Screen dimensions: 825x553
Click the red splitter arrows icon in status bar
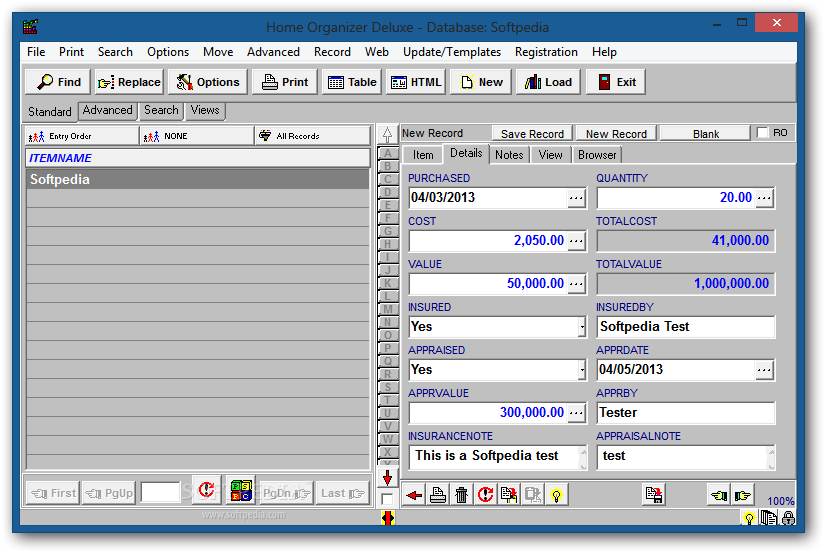click(x=388, y=518)
